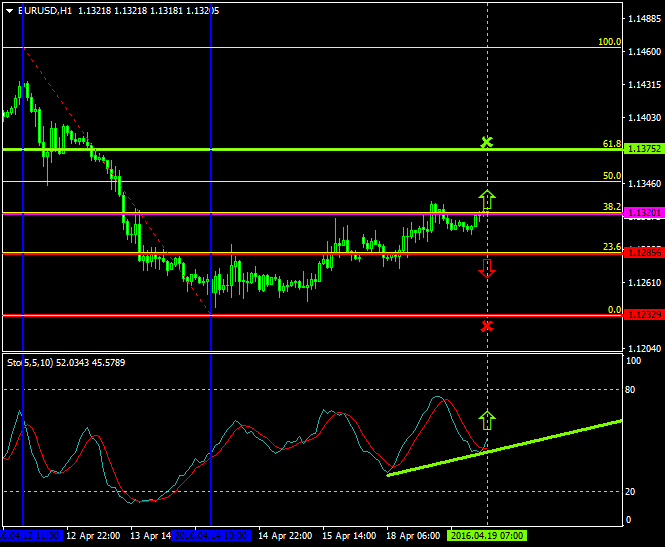The height and width of the screenshot is (547, 665).
Task: Click the magenta 1.13201 price label
Action: coord(642,213)
